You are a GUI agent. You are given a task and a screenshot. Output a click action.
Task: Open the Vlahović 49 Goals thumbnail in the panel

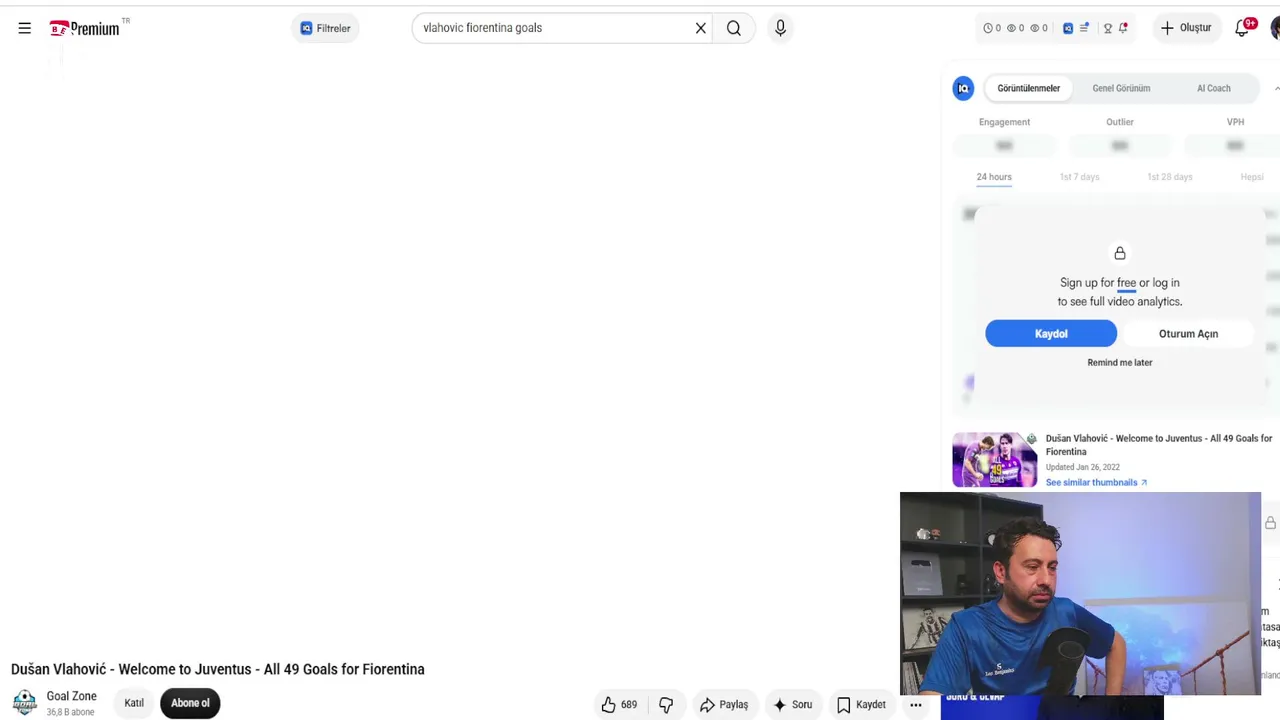tap(994, 460)
